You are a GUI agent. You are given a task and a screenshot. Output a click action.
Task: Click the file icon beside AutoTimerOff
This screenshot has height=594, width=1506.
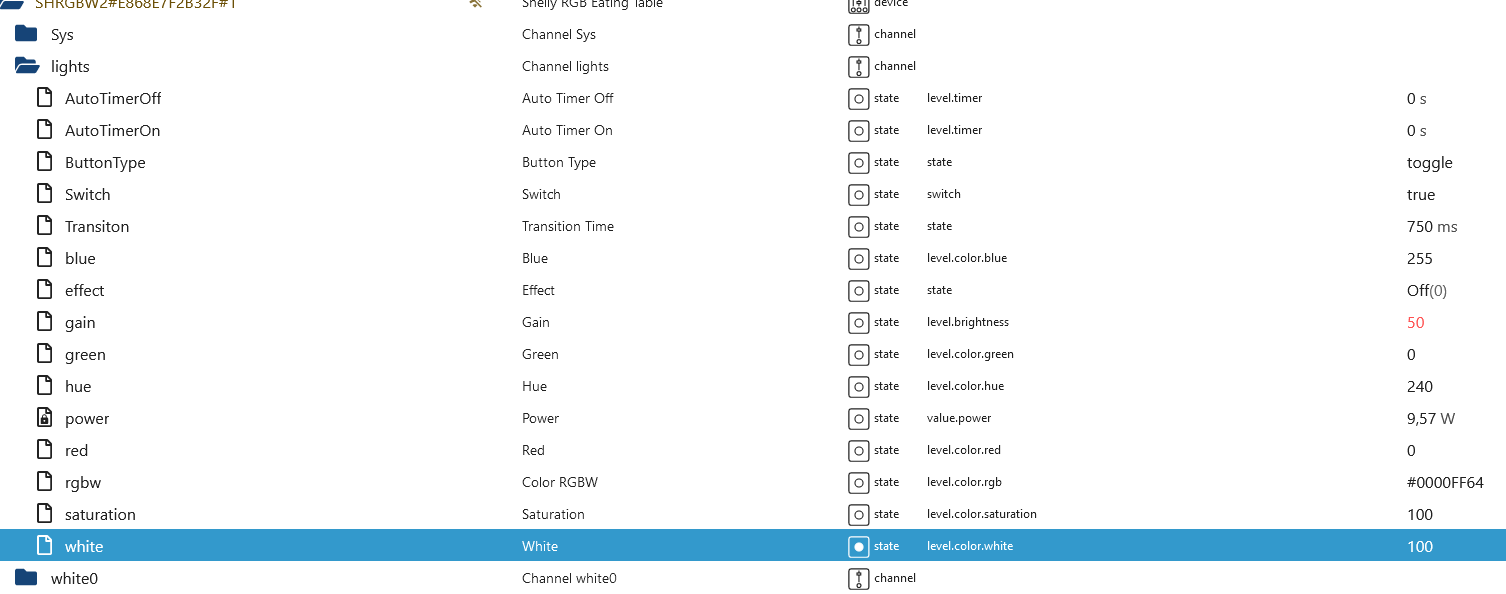[44, 98]
